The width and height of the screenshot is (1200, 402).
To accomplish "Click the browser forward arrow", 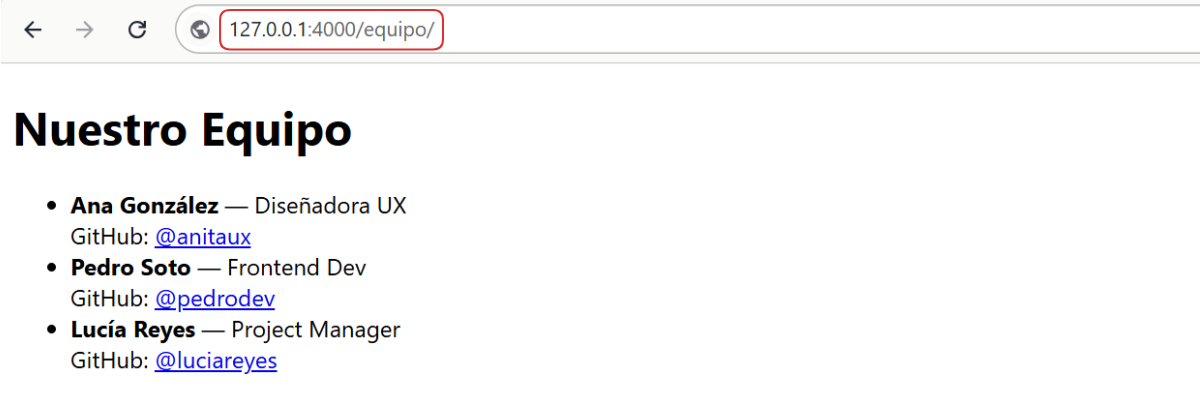I will coord(85,30).
